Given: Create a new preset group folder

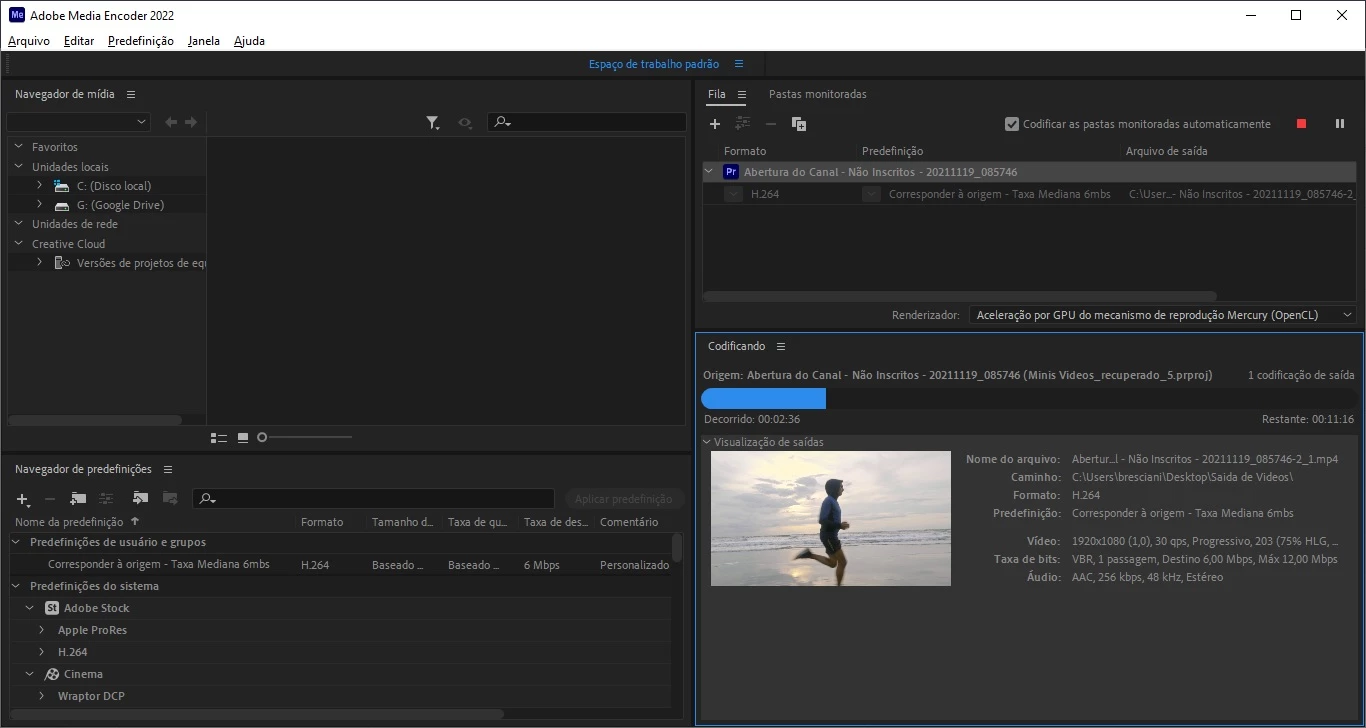Looking at the screenshot, I should [x=78, y=498].
